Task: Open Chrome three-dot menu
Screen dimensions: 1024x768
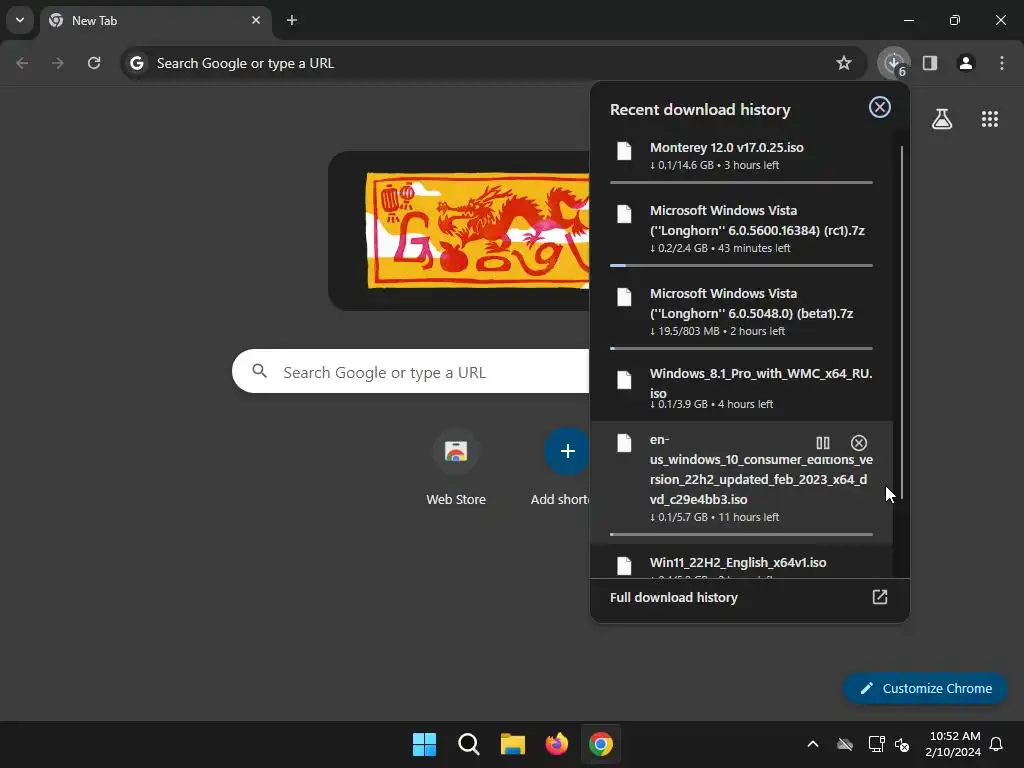Action: click(1002, 63)
